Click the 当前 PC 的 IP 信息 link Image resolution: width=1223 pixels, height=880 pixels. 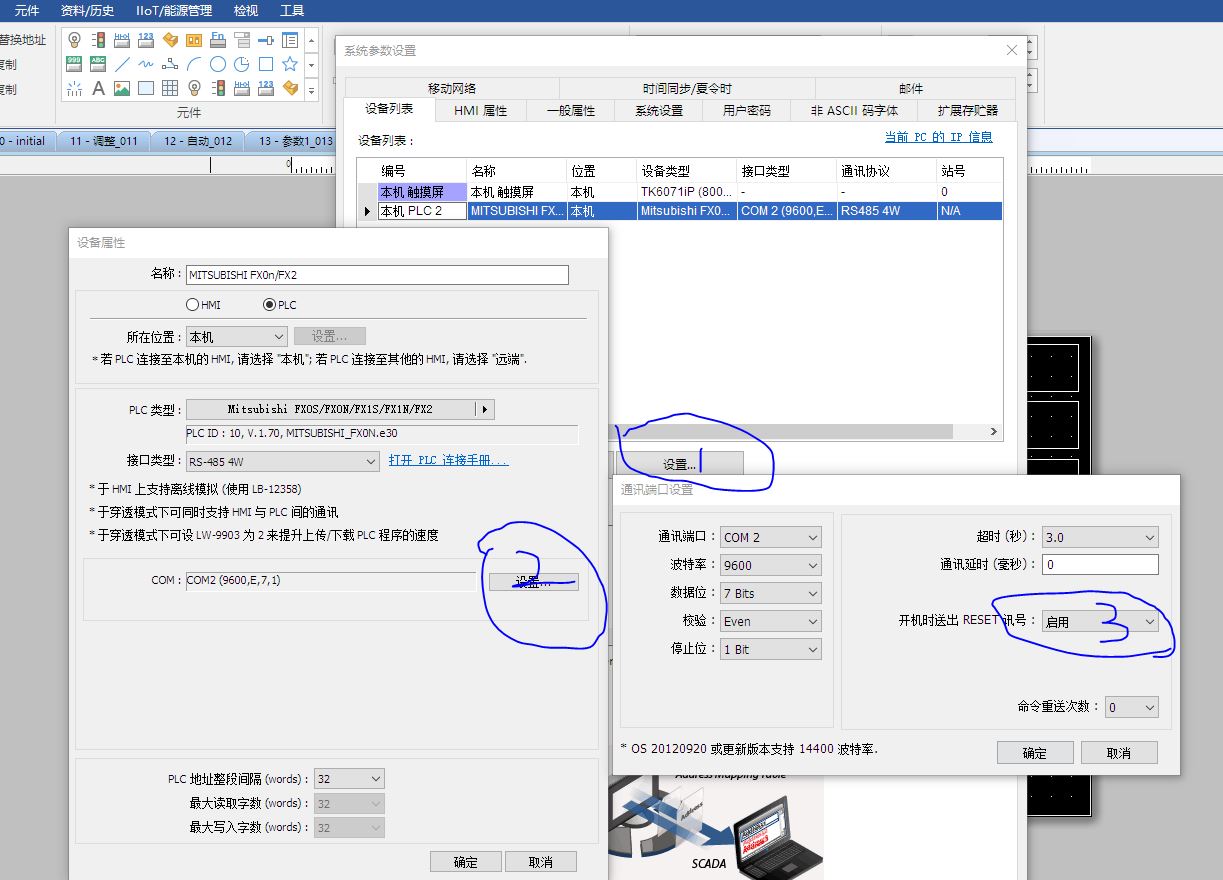938,137
